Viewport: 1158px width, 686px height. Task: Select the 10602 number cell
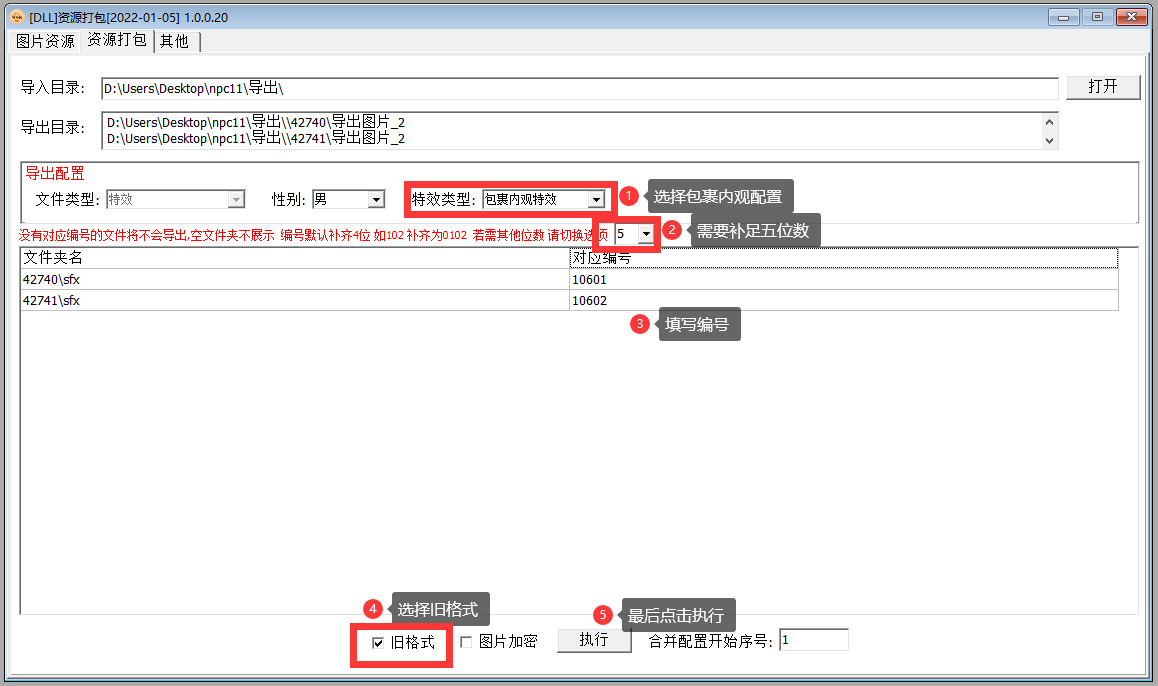[x=842, y=301]
